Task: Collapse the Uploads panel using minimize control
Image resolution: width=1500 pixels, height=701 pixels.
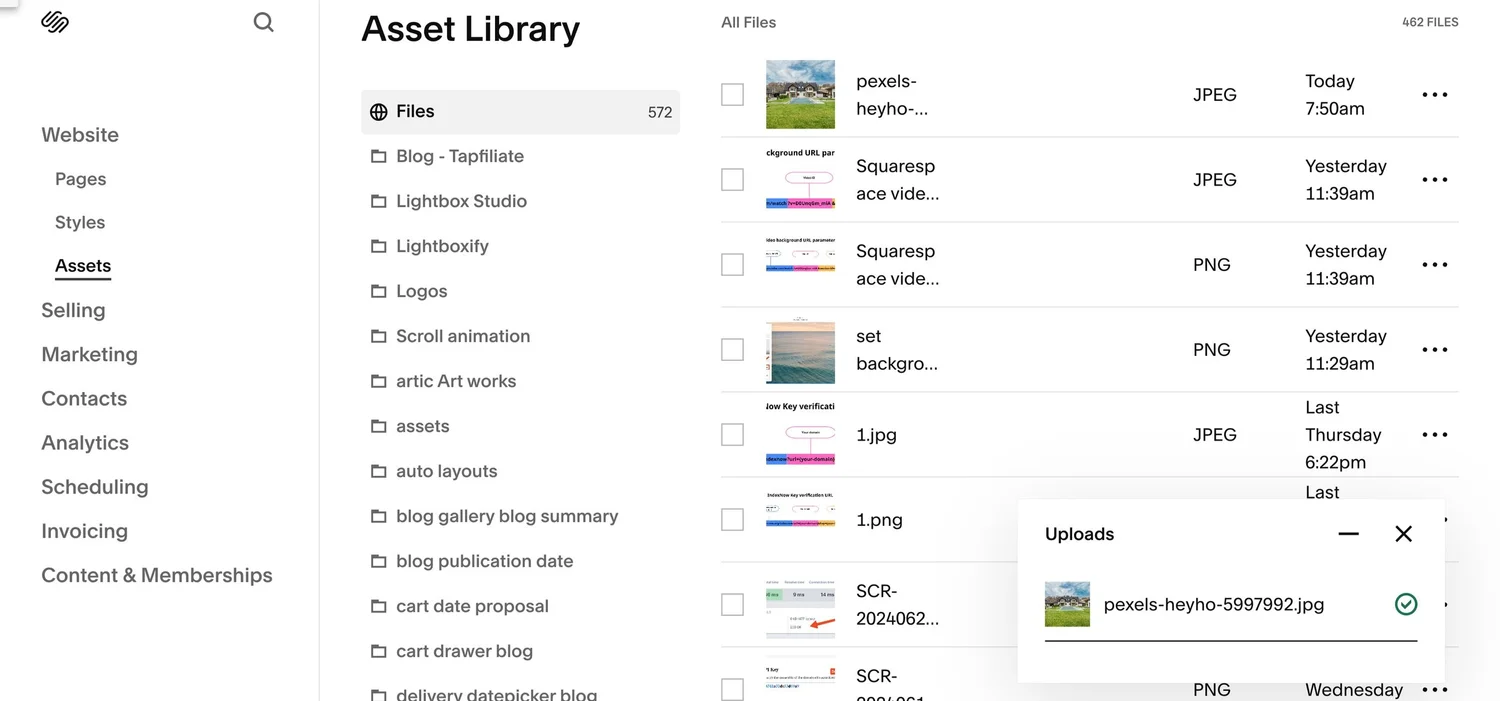Action: point(1348,534)
